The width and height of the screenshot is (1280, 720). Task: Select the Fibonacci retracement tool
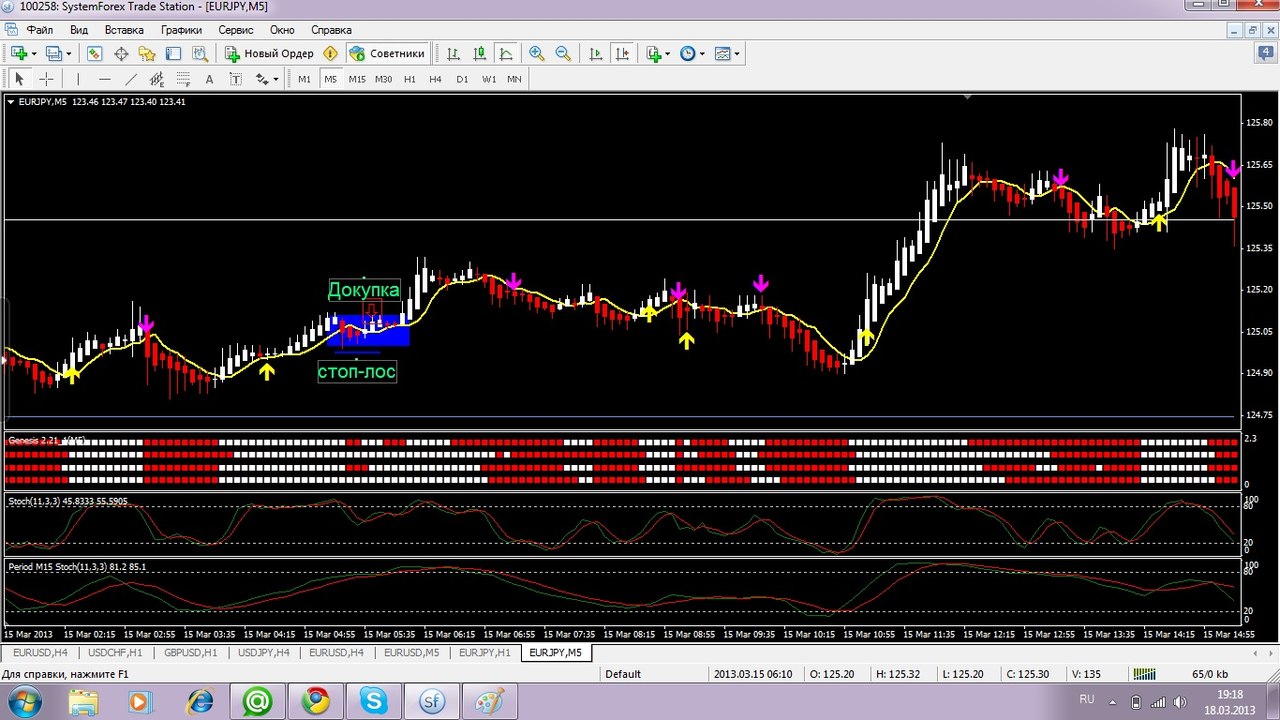pyautogui.click(x=183, y=79)
